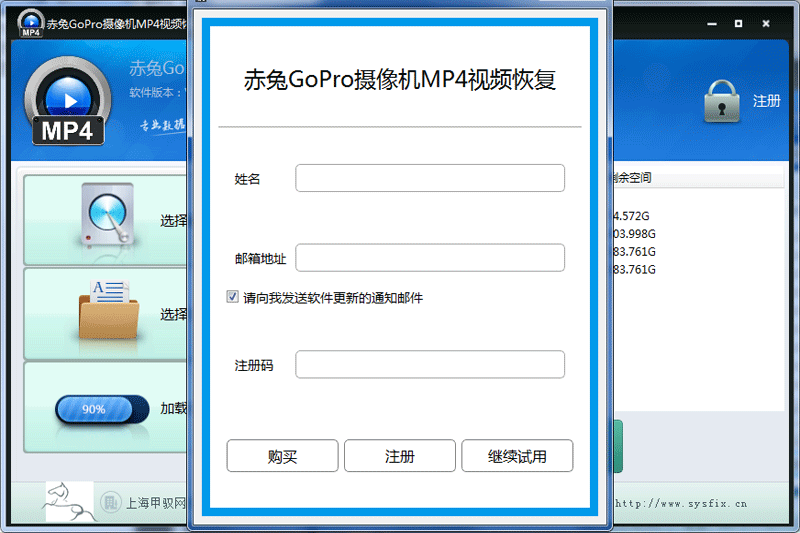
Task: Focus the 邮箱地址 email input field
Action: point(430,258)
